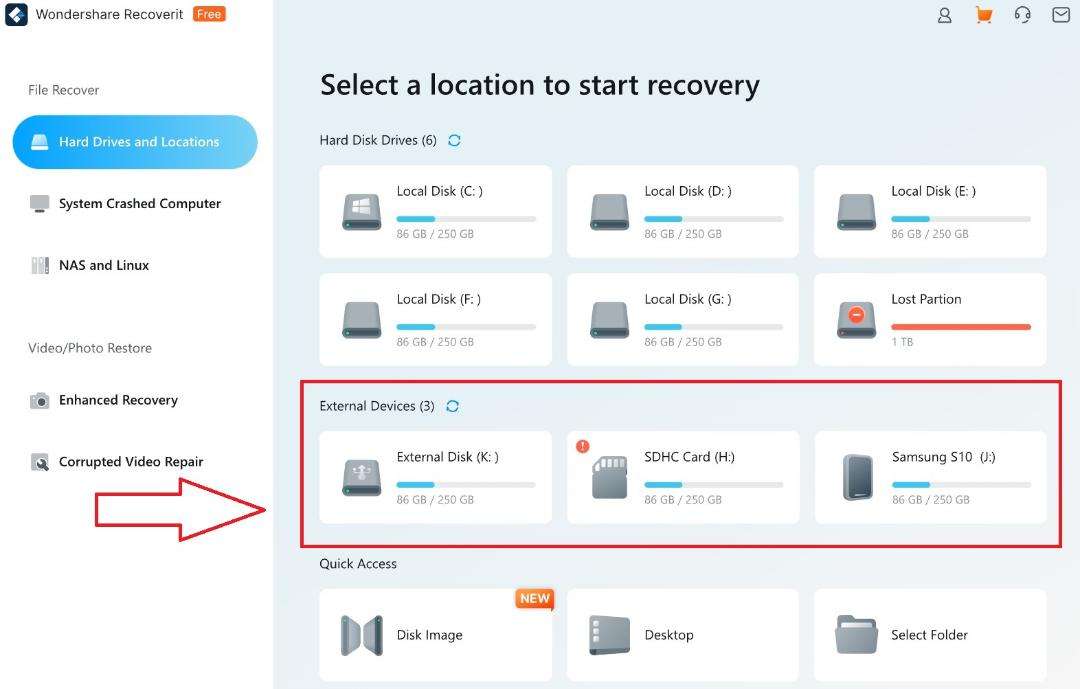
Task: Click the Quick Access heading
Action: [x=358, y=564]
